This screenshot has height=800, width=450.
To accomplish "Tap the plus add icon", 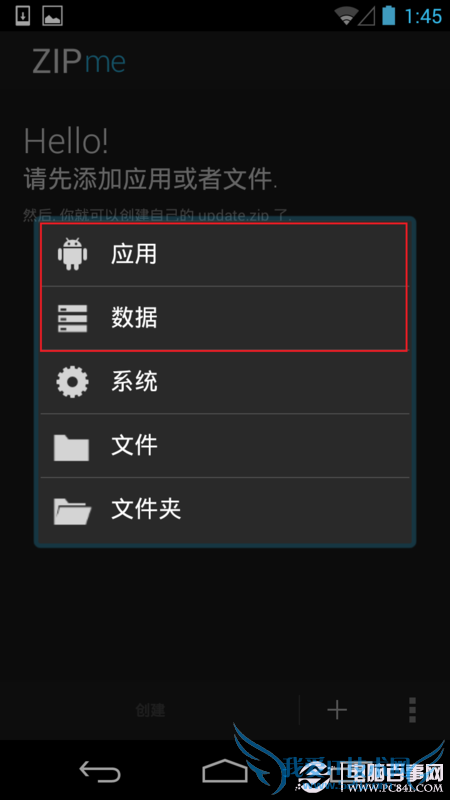I will (337, 710).
